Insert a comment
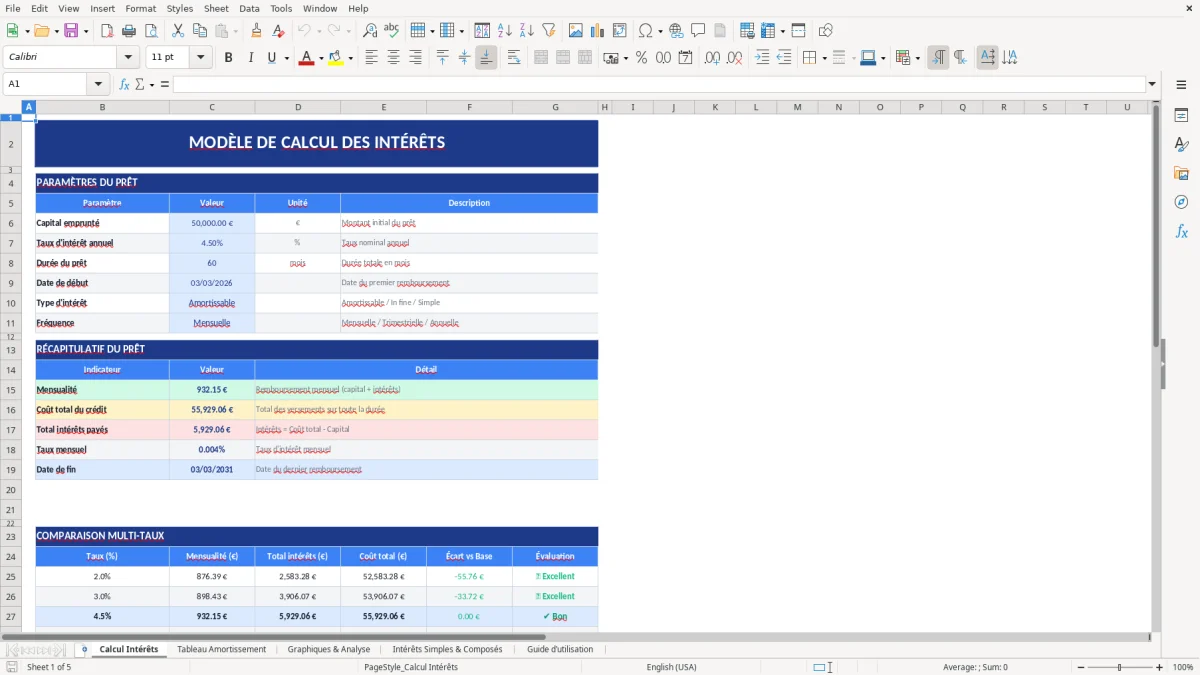Screen dimensions: 1200x675 pos(698,30)
